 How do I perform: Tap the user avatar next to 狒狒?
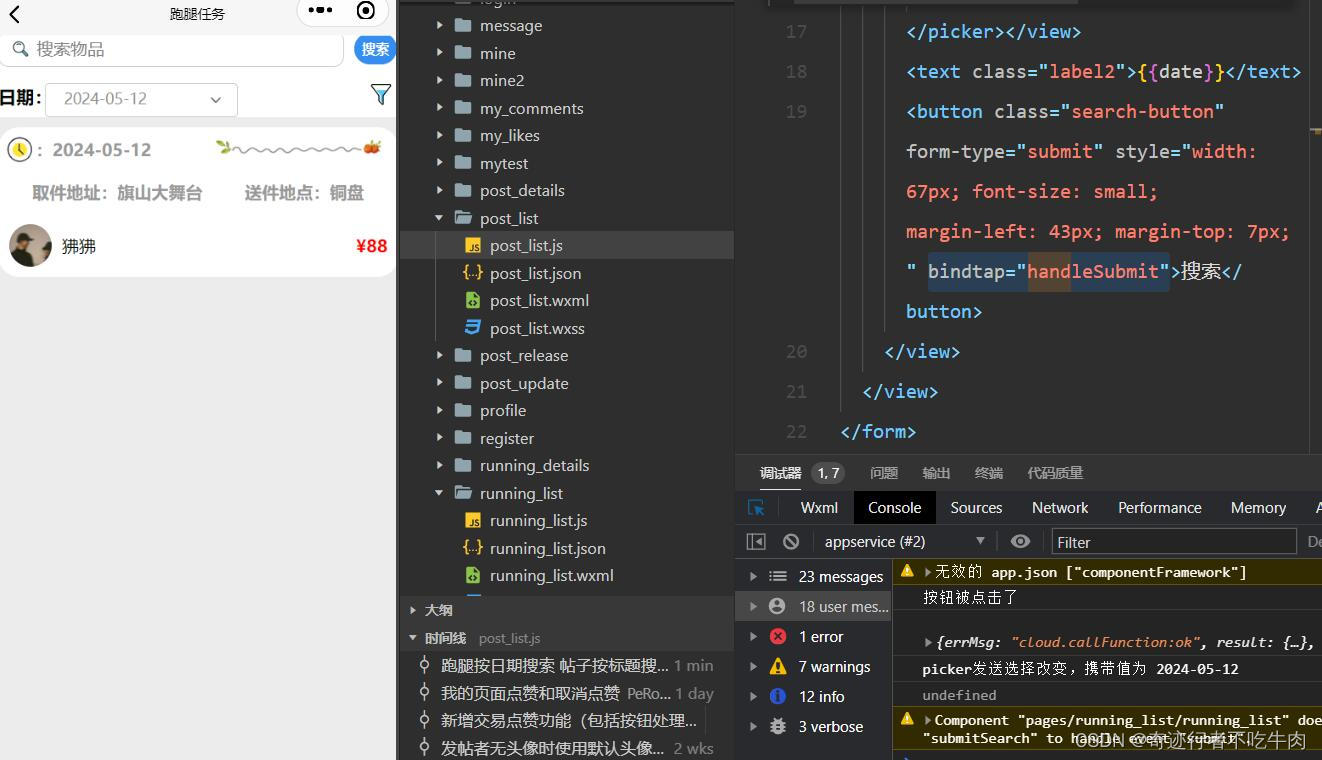(x=30, y=245)
